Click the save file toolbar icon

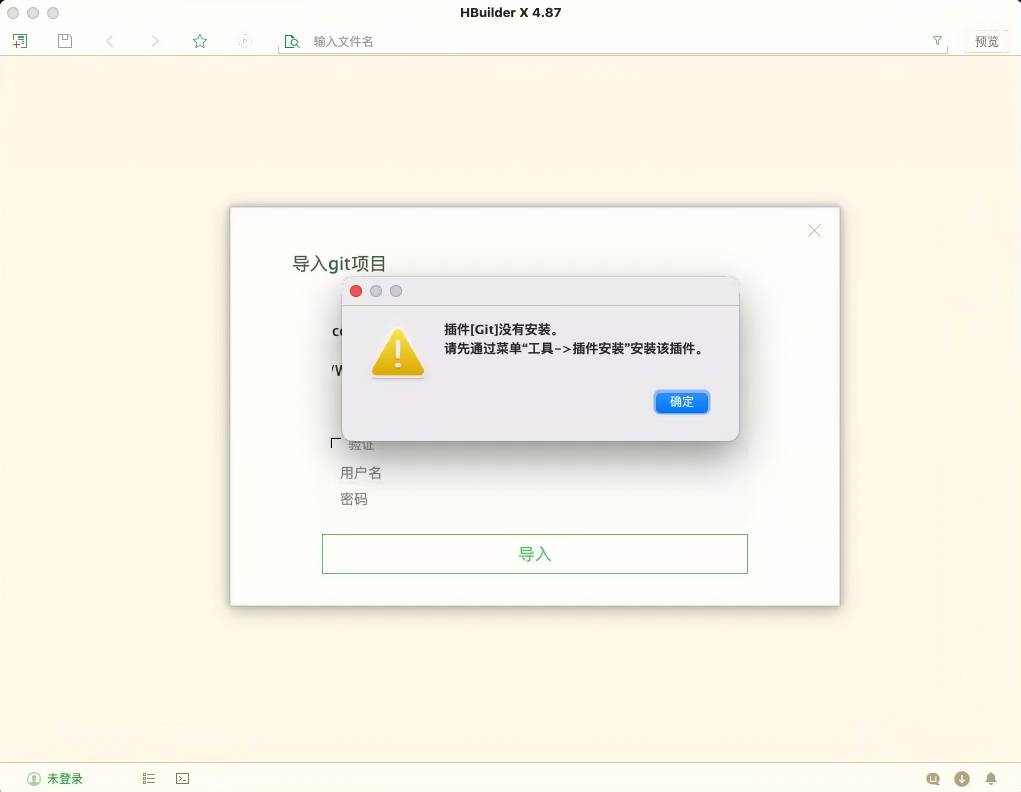click(65, 41)
